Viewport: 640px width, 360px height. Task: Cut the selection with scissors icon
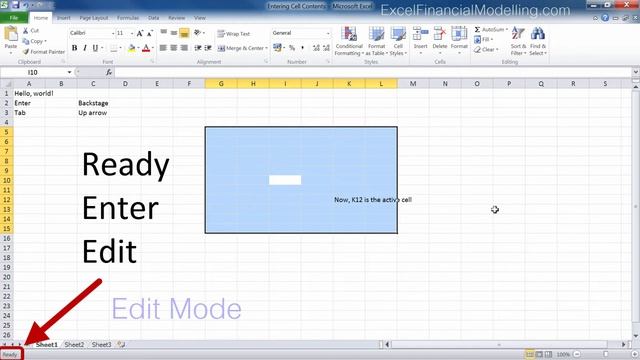coord(26,31)
